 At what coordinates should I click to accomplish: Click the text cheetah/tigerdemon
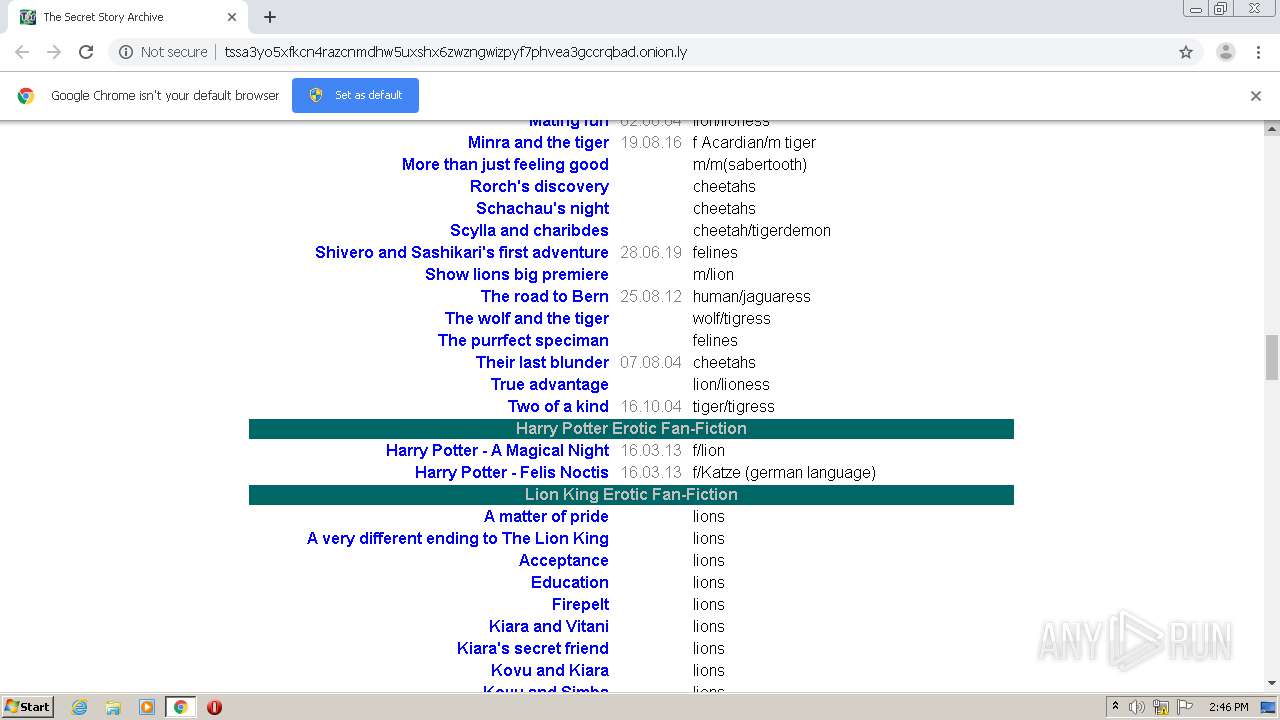pos(762,230)
